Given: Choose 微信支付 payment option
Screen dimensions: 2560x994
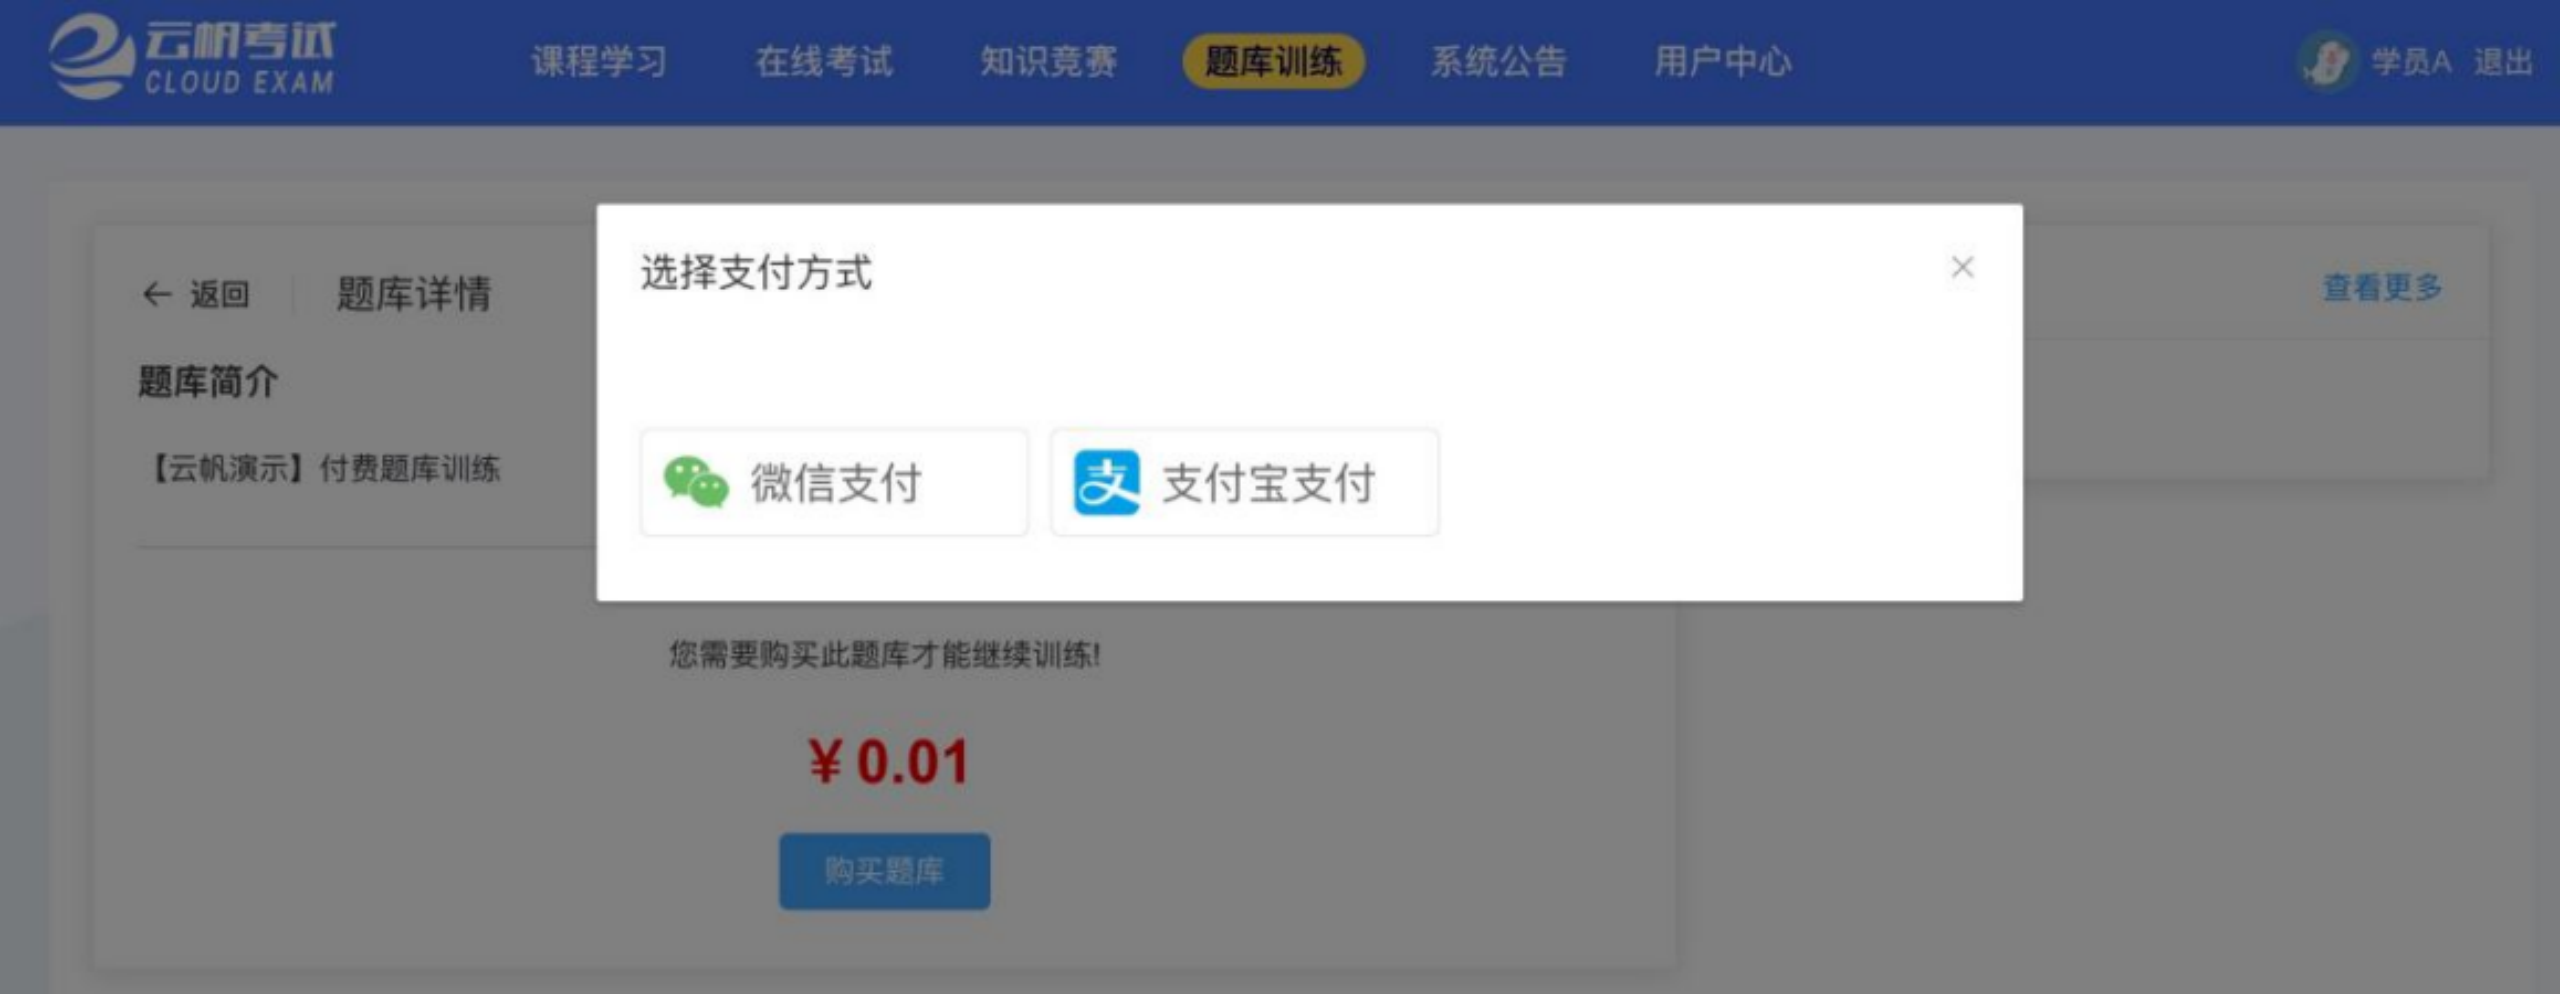Looking at the screenshot, I should [x=834, y=482].
